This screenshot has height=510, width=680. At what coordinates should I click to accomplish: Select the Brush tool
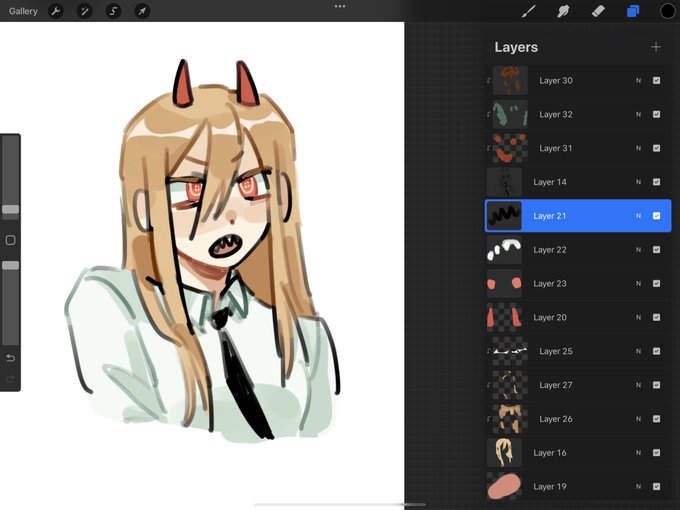pyautogui.click(x=528, y=11)
